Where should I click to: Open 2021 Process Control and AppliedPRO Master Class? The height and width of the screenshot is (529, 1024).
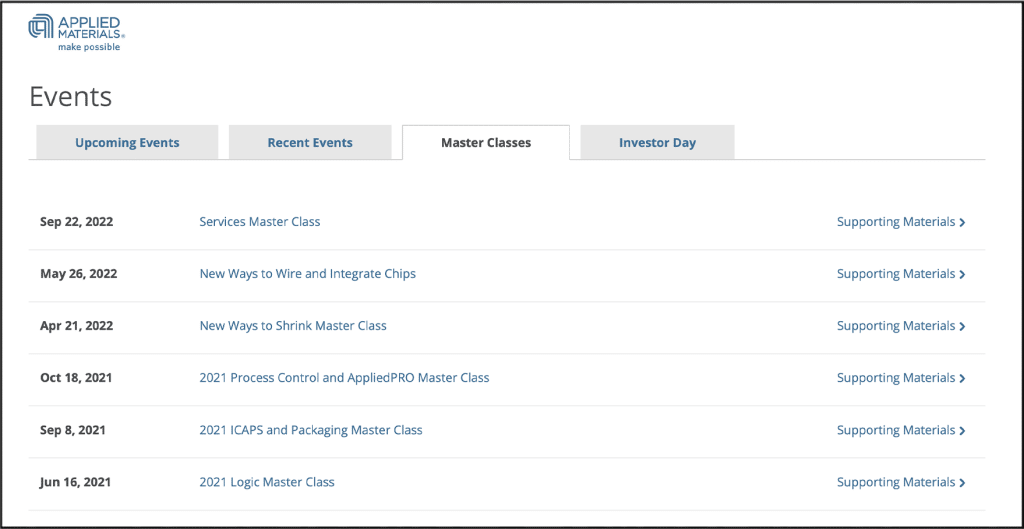344,378
